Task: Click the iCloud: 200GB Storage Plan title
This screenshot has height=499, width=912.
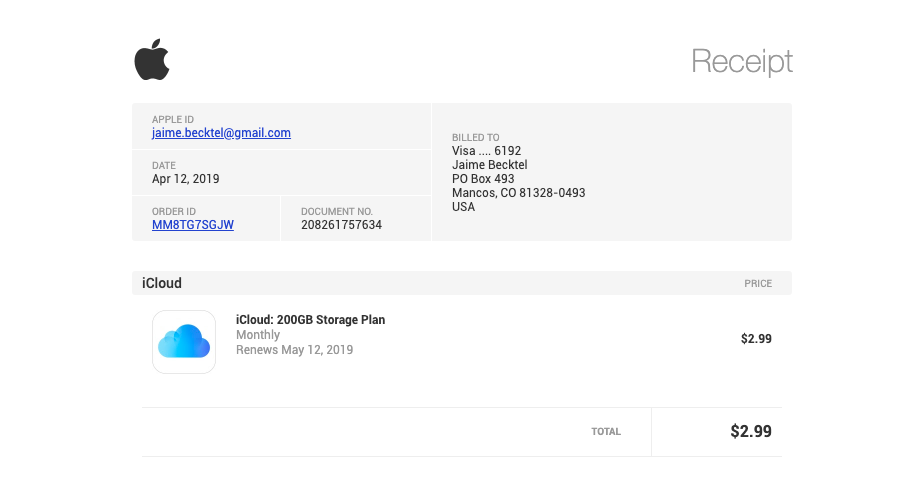Action: coord(310,320)
